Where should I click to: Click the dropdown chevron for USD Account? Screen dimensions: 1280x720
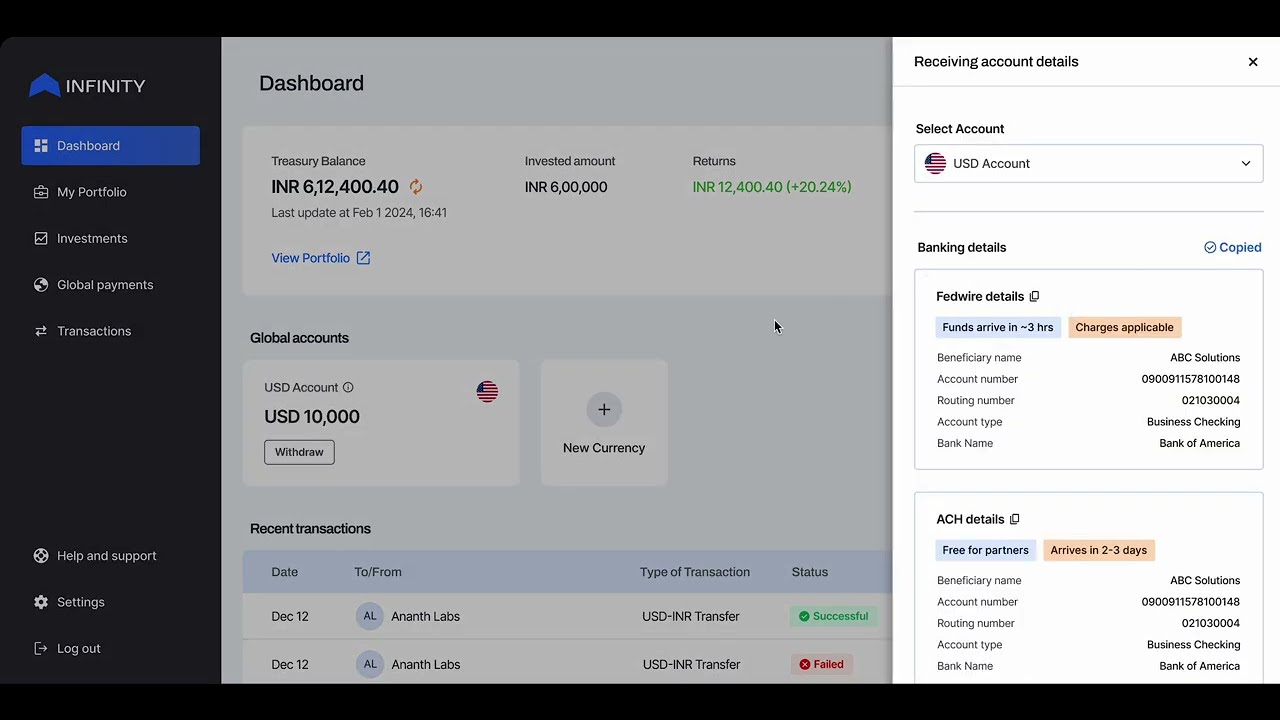pyautogui.click(x=1246, y=164)
